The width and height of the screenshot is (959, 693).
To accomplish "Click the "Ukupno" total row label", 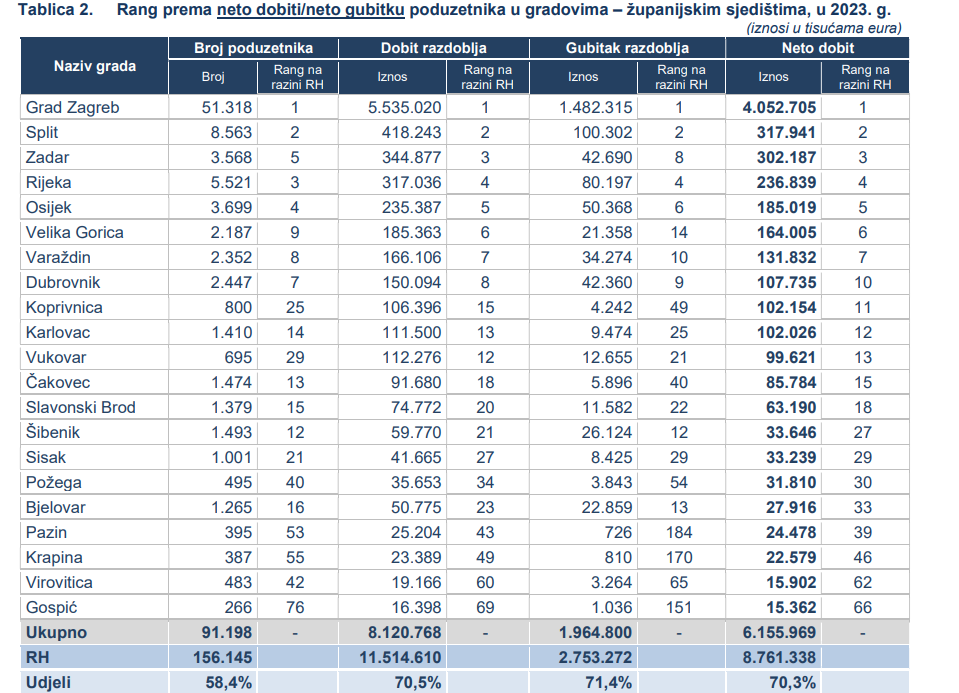I will point(56,633).
